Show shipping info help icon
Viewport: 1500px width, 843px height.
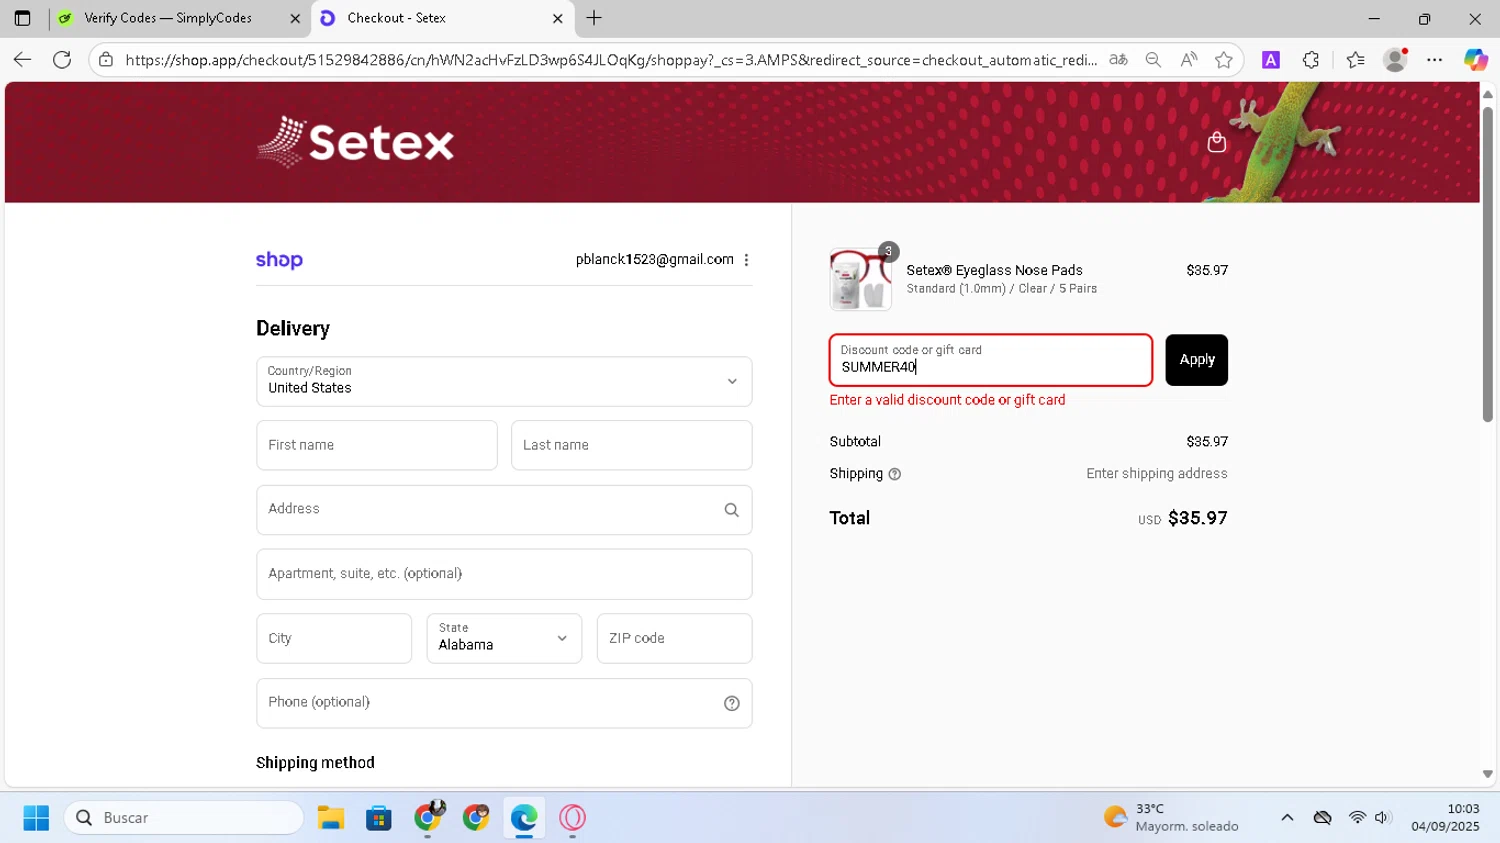coord(894,474)
